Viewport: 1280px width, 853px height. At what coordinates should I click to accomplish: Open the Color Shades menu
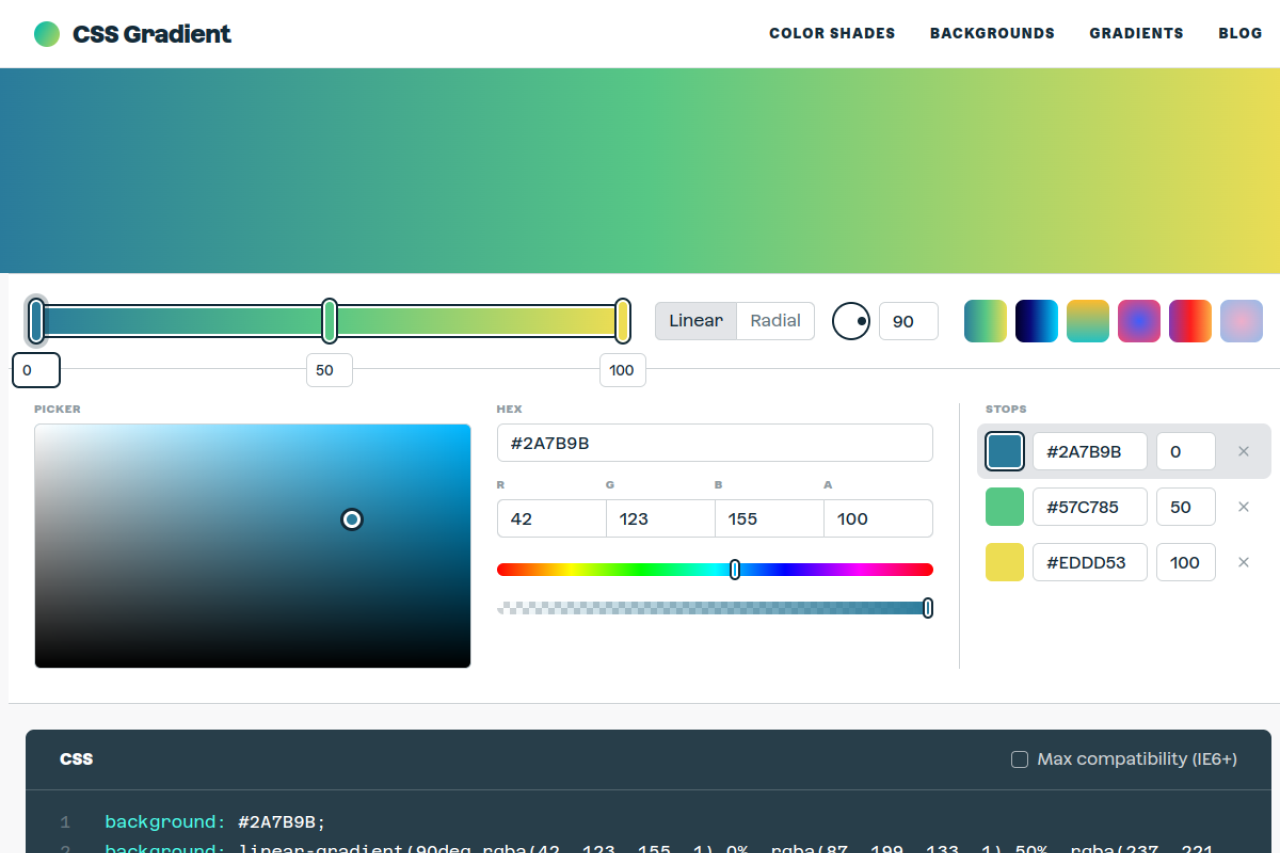832,33
